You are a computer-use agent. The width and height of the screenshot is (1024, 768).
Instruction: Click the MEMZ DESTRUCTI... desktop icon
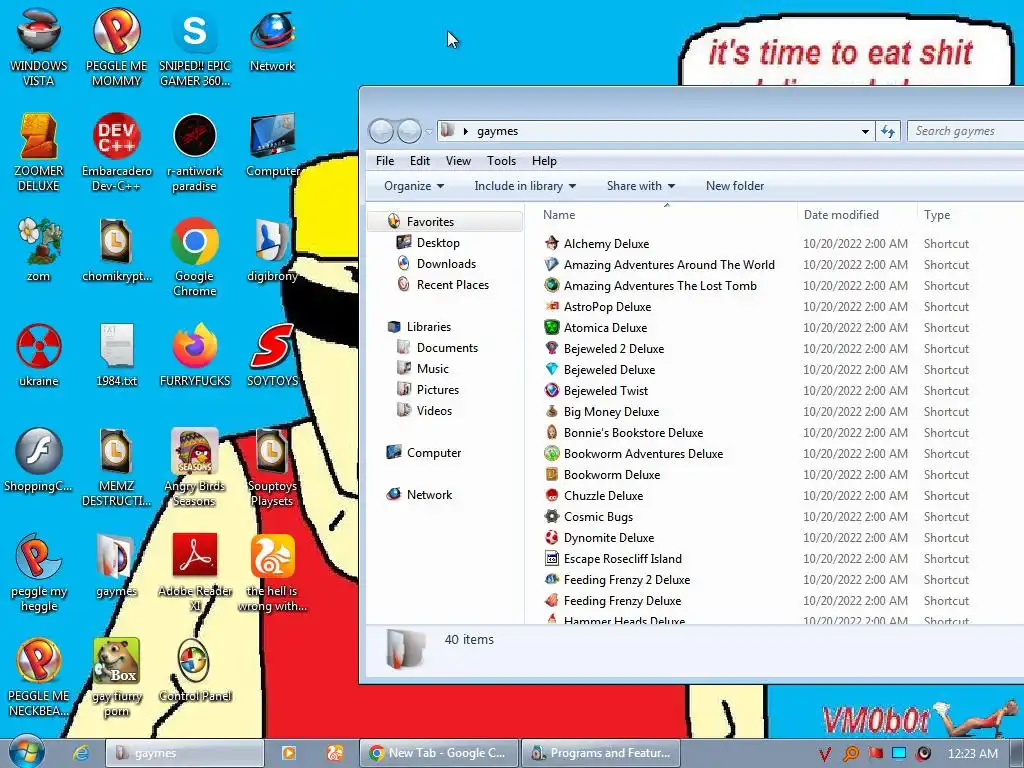click(x=116, y=468)
